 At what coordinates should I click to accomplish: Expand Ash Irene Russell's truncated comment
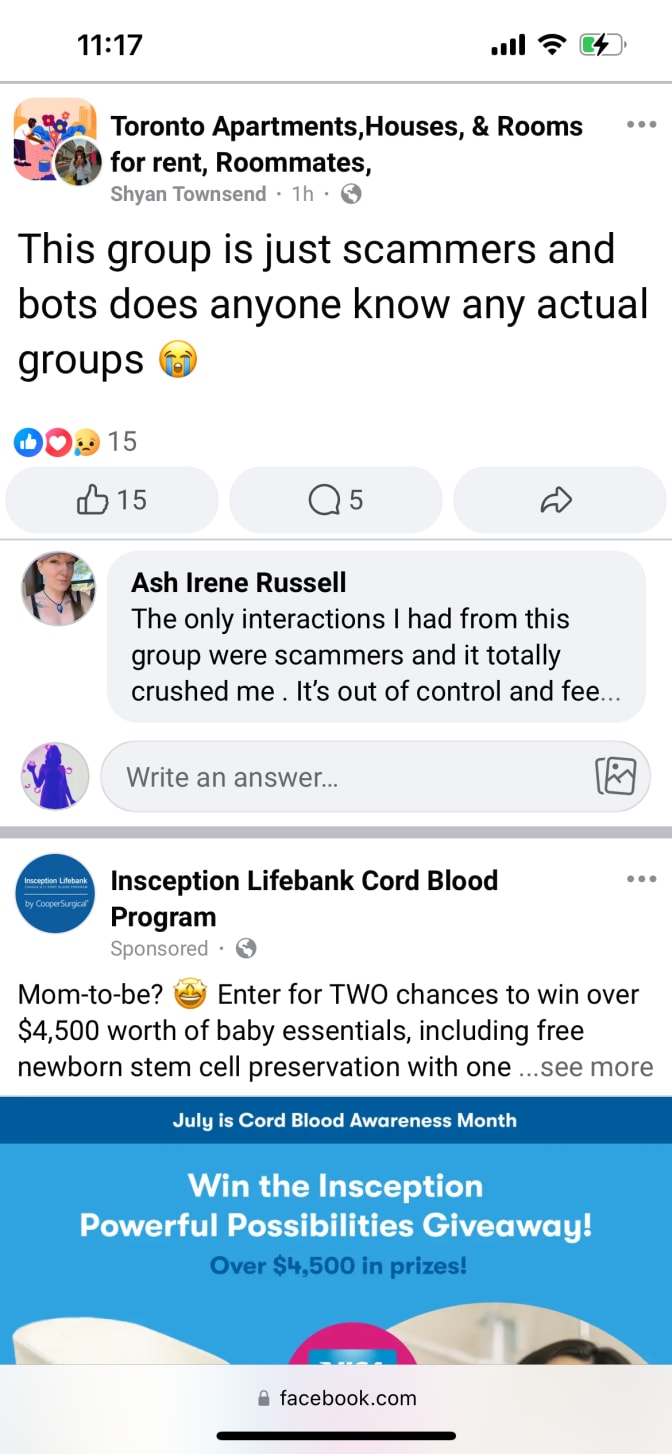605,691
